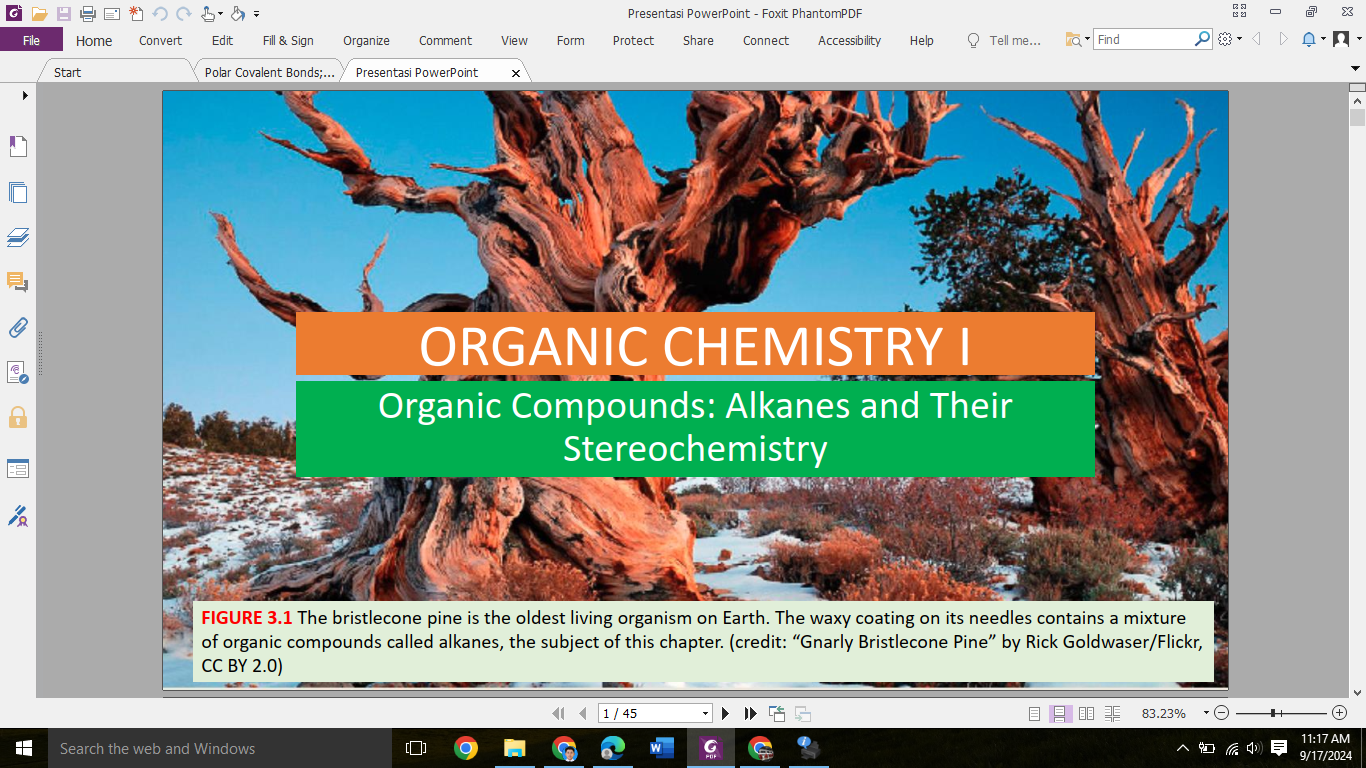Open the Comment ribbon tab
Image resolution: width=1366 pixels, height=768 pixels.
point(445,40)
